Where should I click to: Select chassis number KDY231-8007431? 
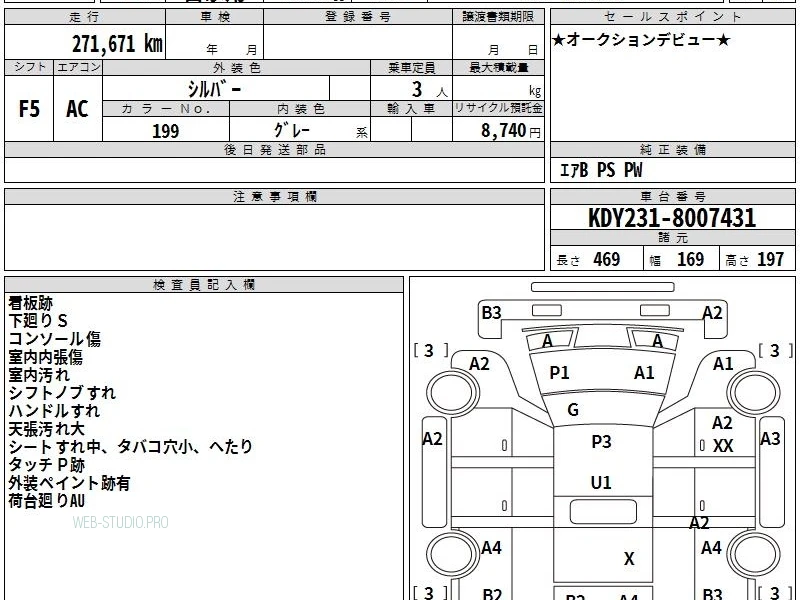(x=672, y=218)
